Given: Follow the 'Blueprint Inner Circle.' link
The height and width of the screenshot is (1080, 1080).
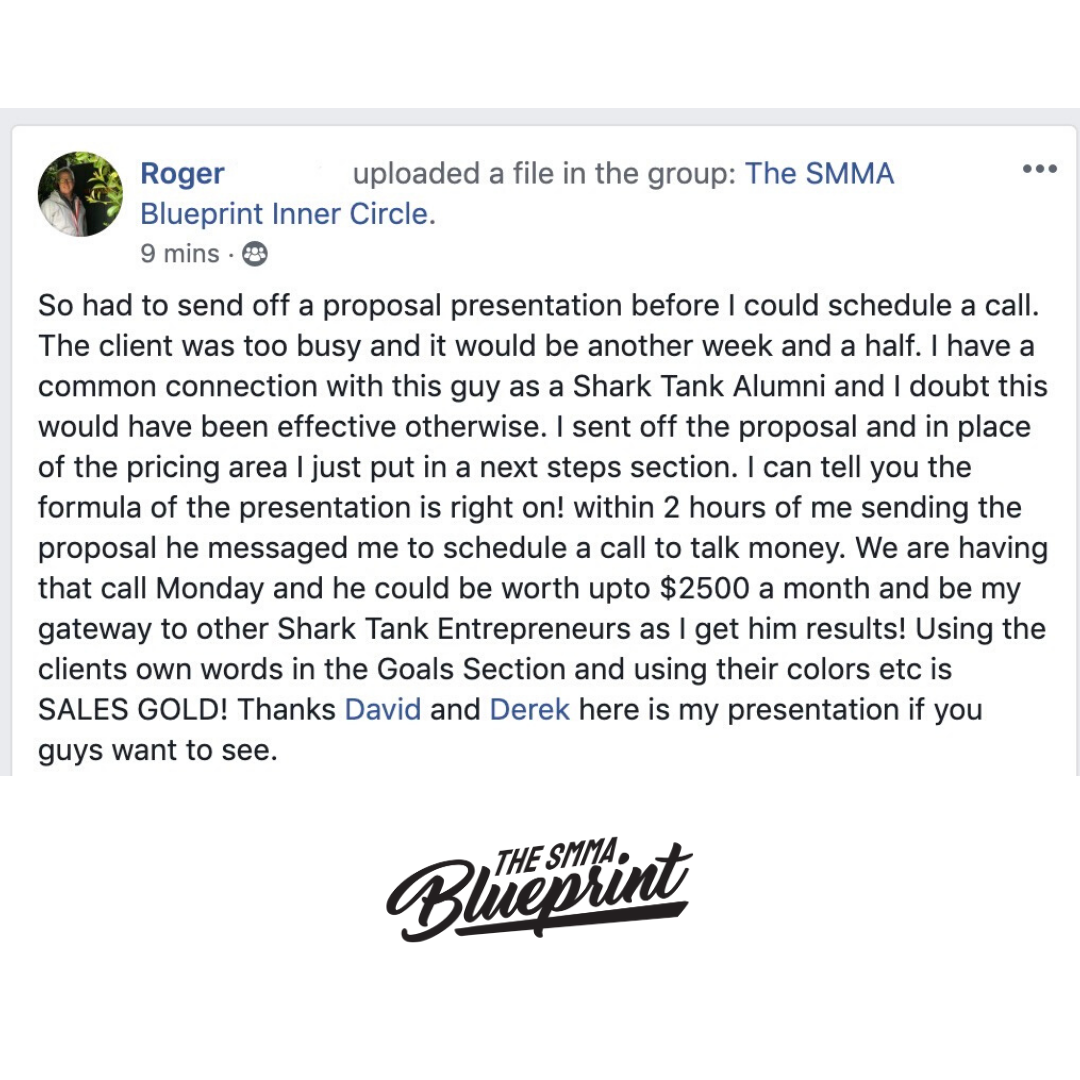Looking at the screenshot, I should 288,214.
